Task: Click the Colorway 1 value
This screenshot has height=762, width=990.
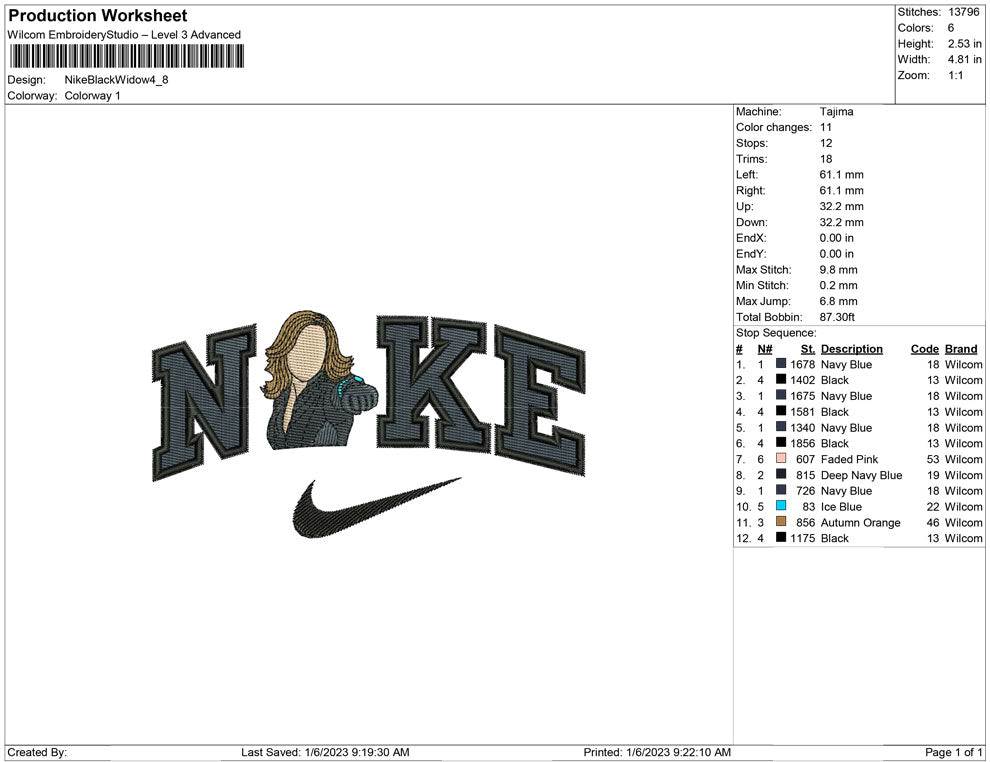Action: click(x=92, y=95)
